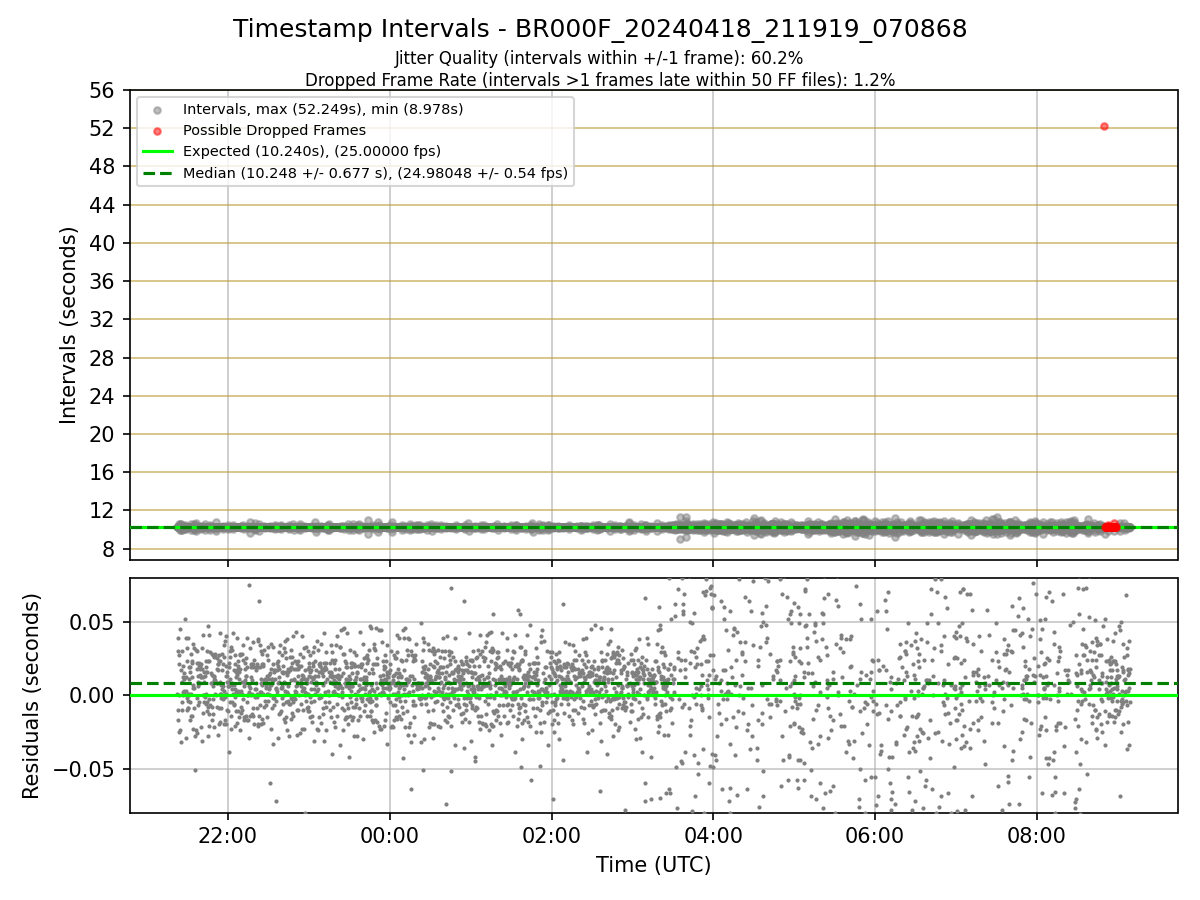Click the '22:00' x-axis tick label
This screenshot has height=900, width=1200.
point(227,834)
